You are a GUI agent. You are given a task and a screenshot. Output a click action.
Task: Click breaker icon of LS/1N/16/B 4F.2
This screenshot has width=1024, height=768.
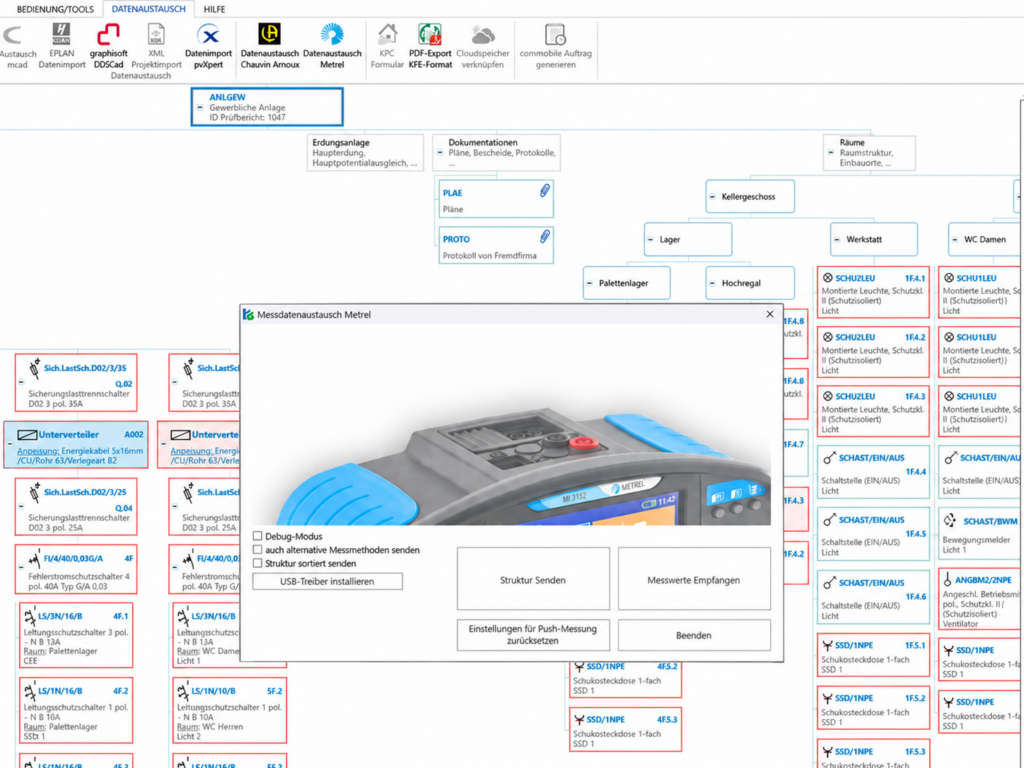(x=29, y=690)
